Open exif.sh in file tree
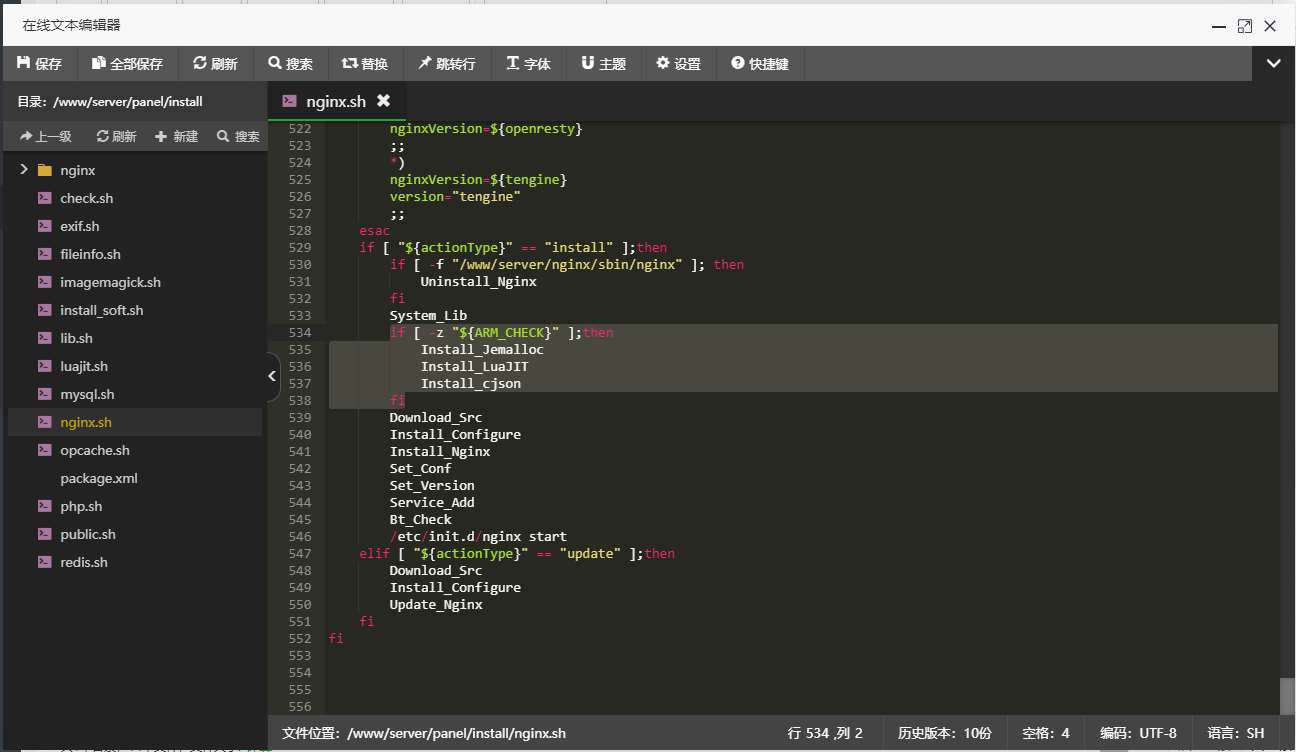1296x752 pixels. [x=80, y=226]
